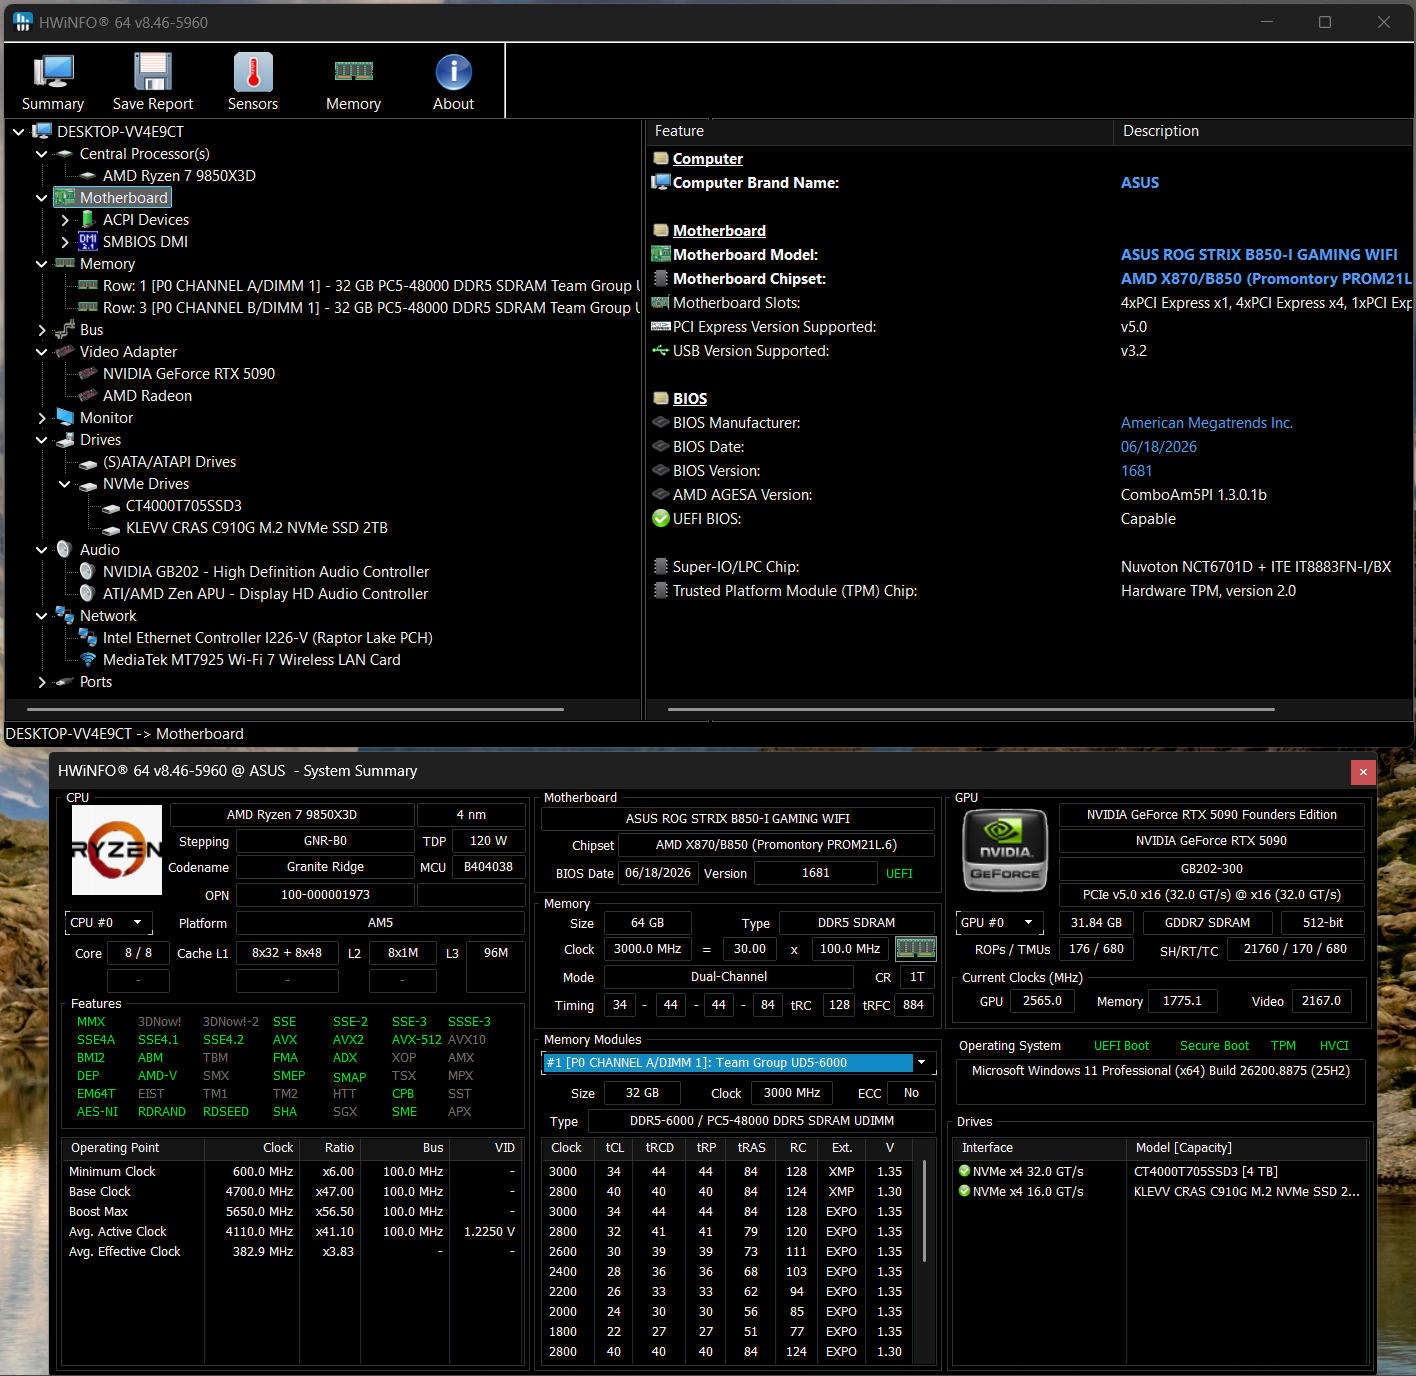Viewport: 1416px width, 1376px height.
Task: Expand the SMBIOS DMI node
Action: [x=65, y=241]
